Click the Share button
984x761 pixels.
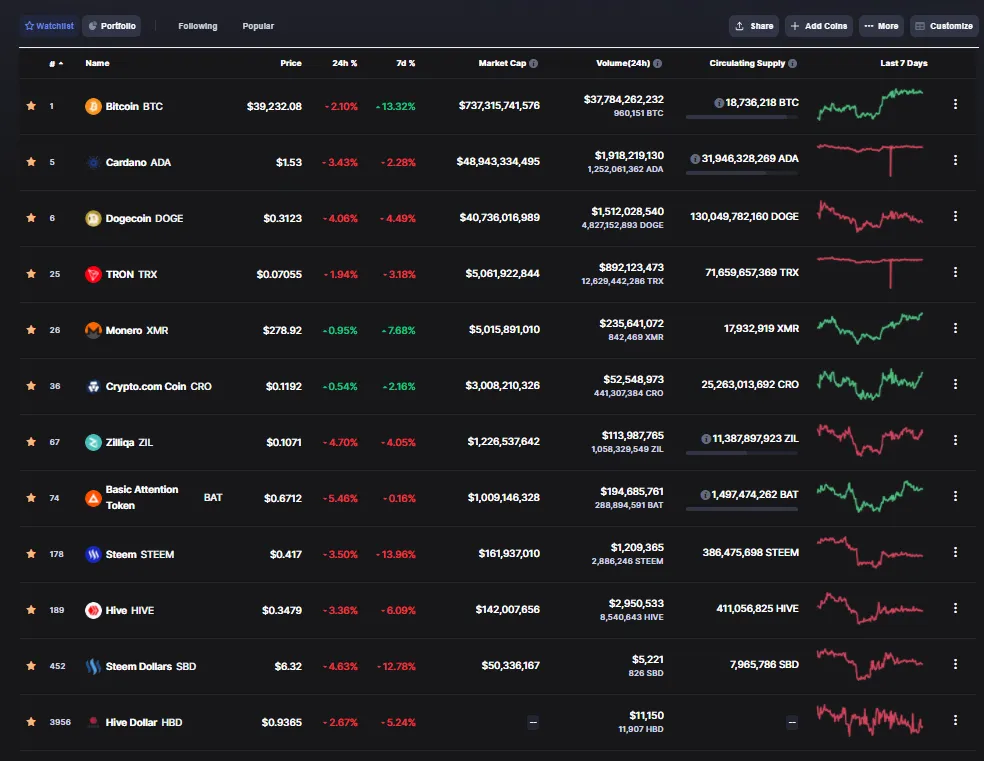pyautogui.click(x=754, y=26)
